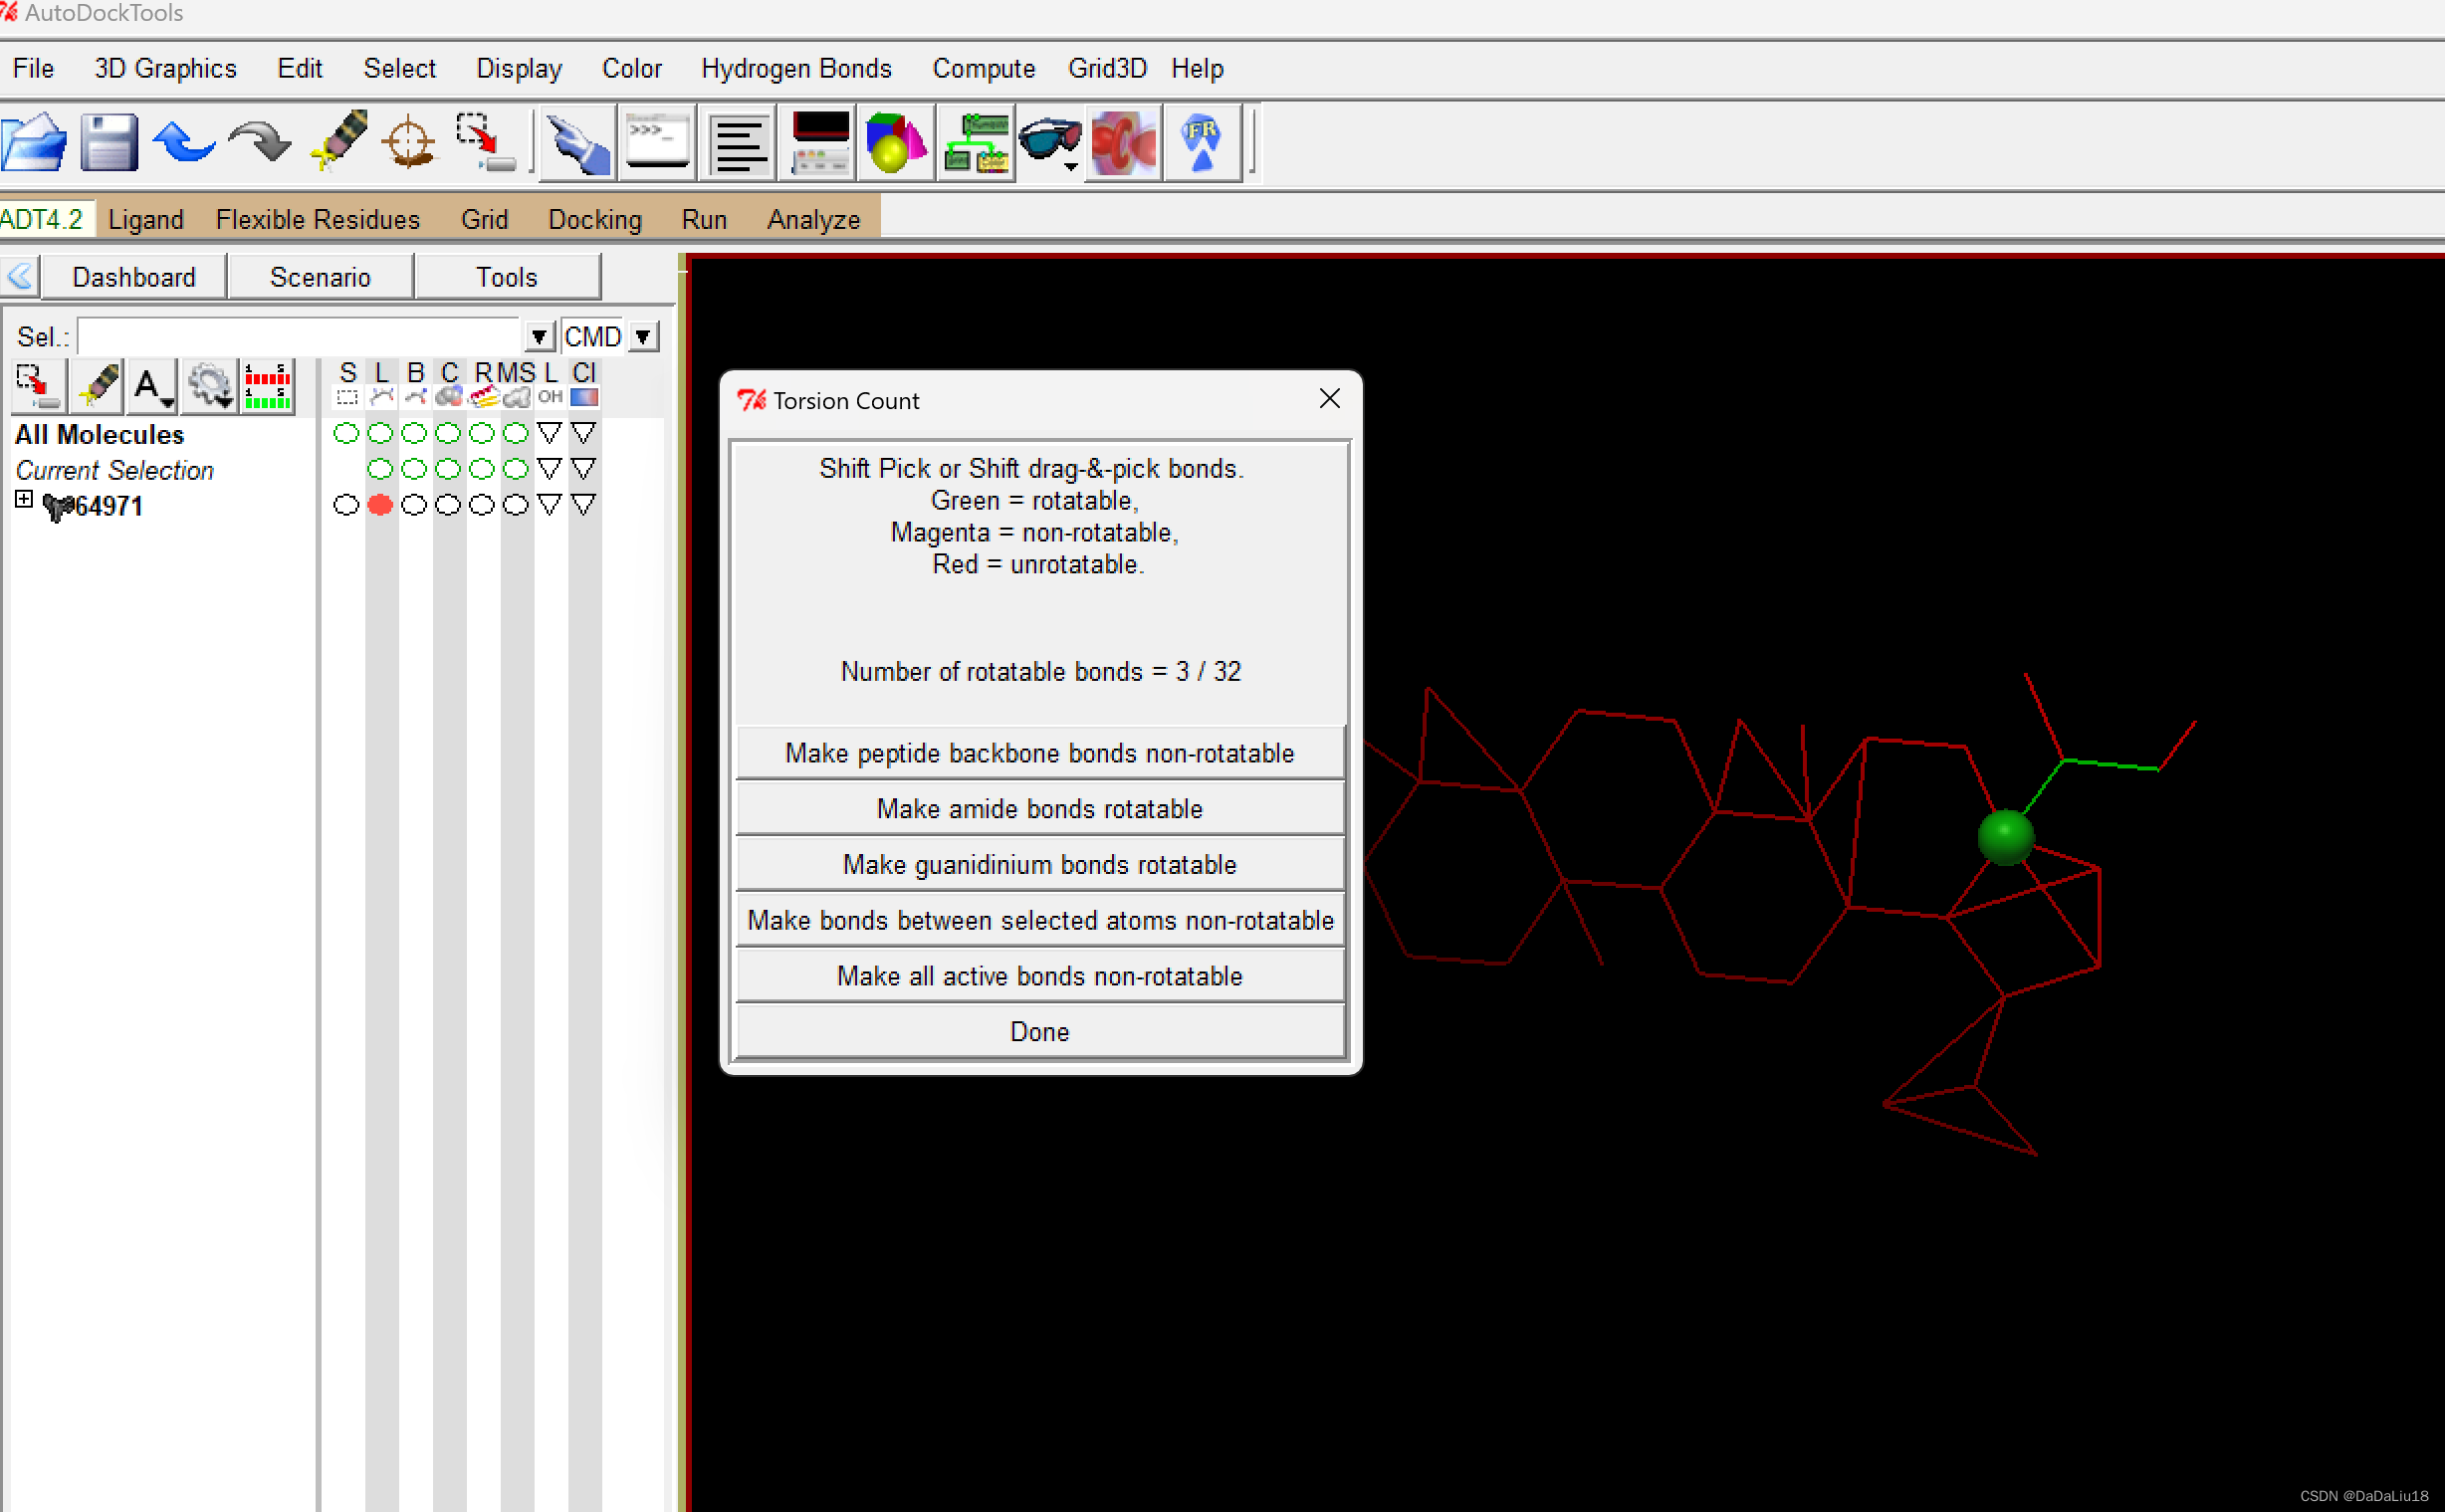This screenshot has width=2445, height=1512.
Task: Click the green root atom sphere
Action: point(2005,836)
